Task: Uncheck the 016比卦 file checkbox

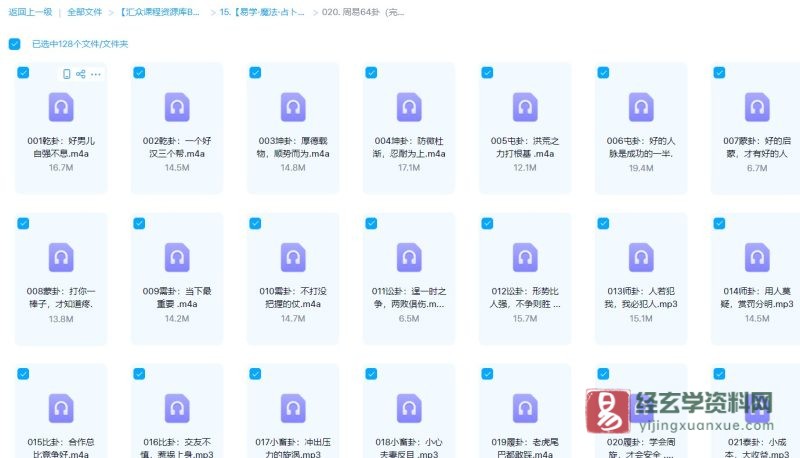Action: click(139, 374)
